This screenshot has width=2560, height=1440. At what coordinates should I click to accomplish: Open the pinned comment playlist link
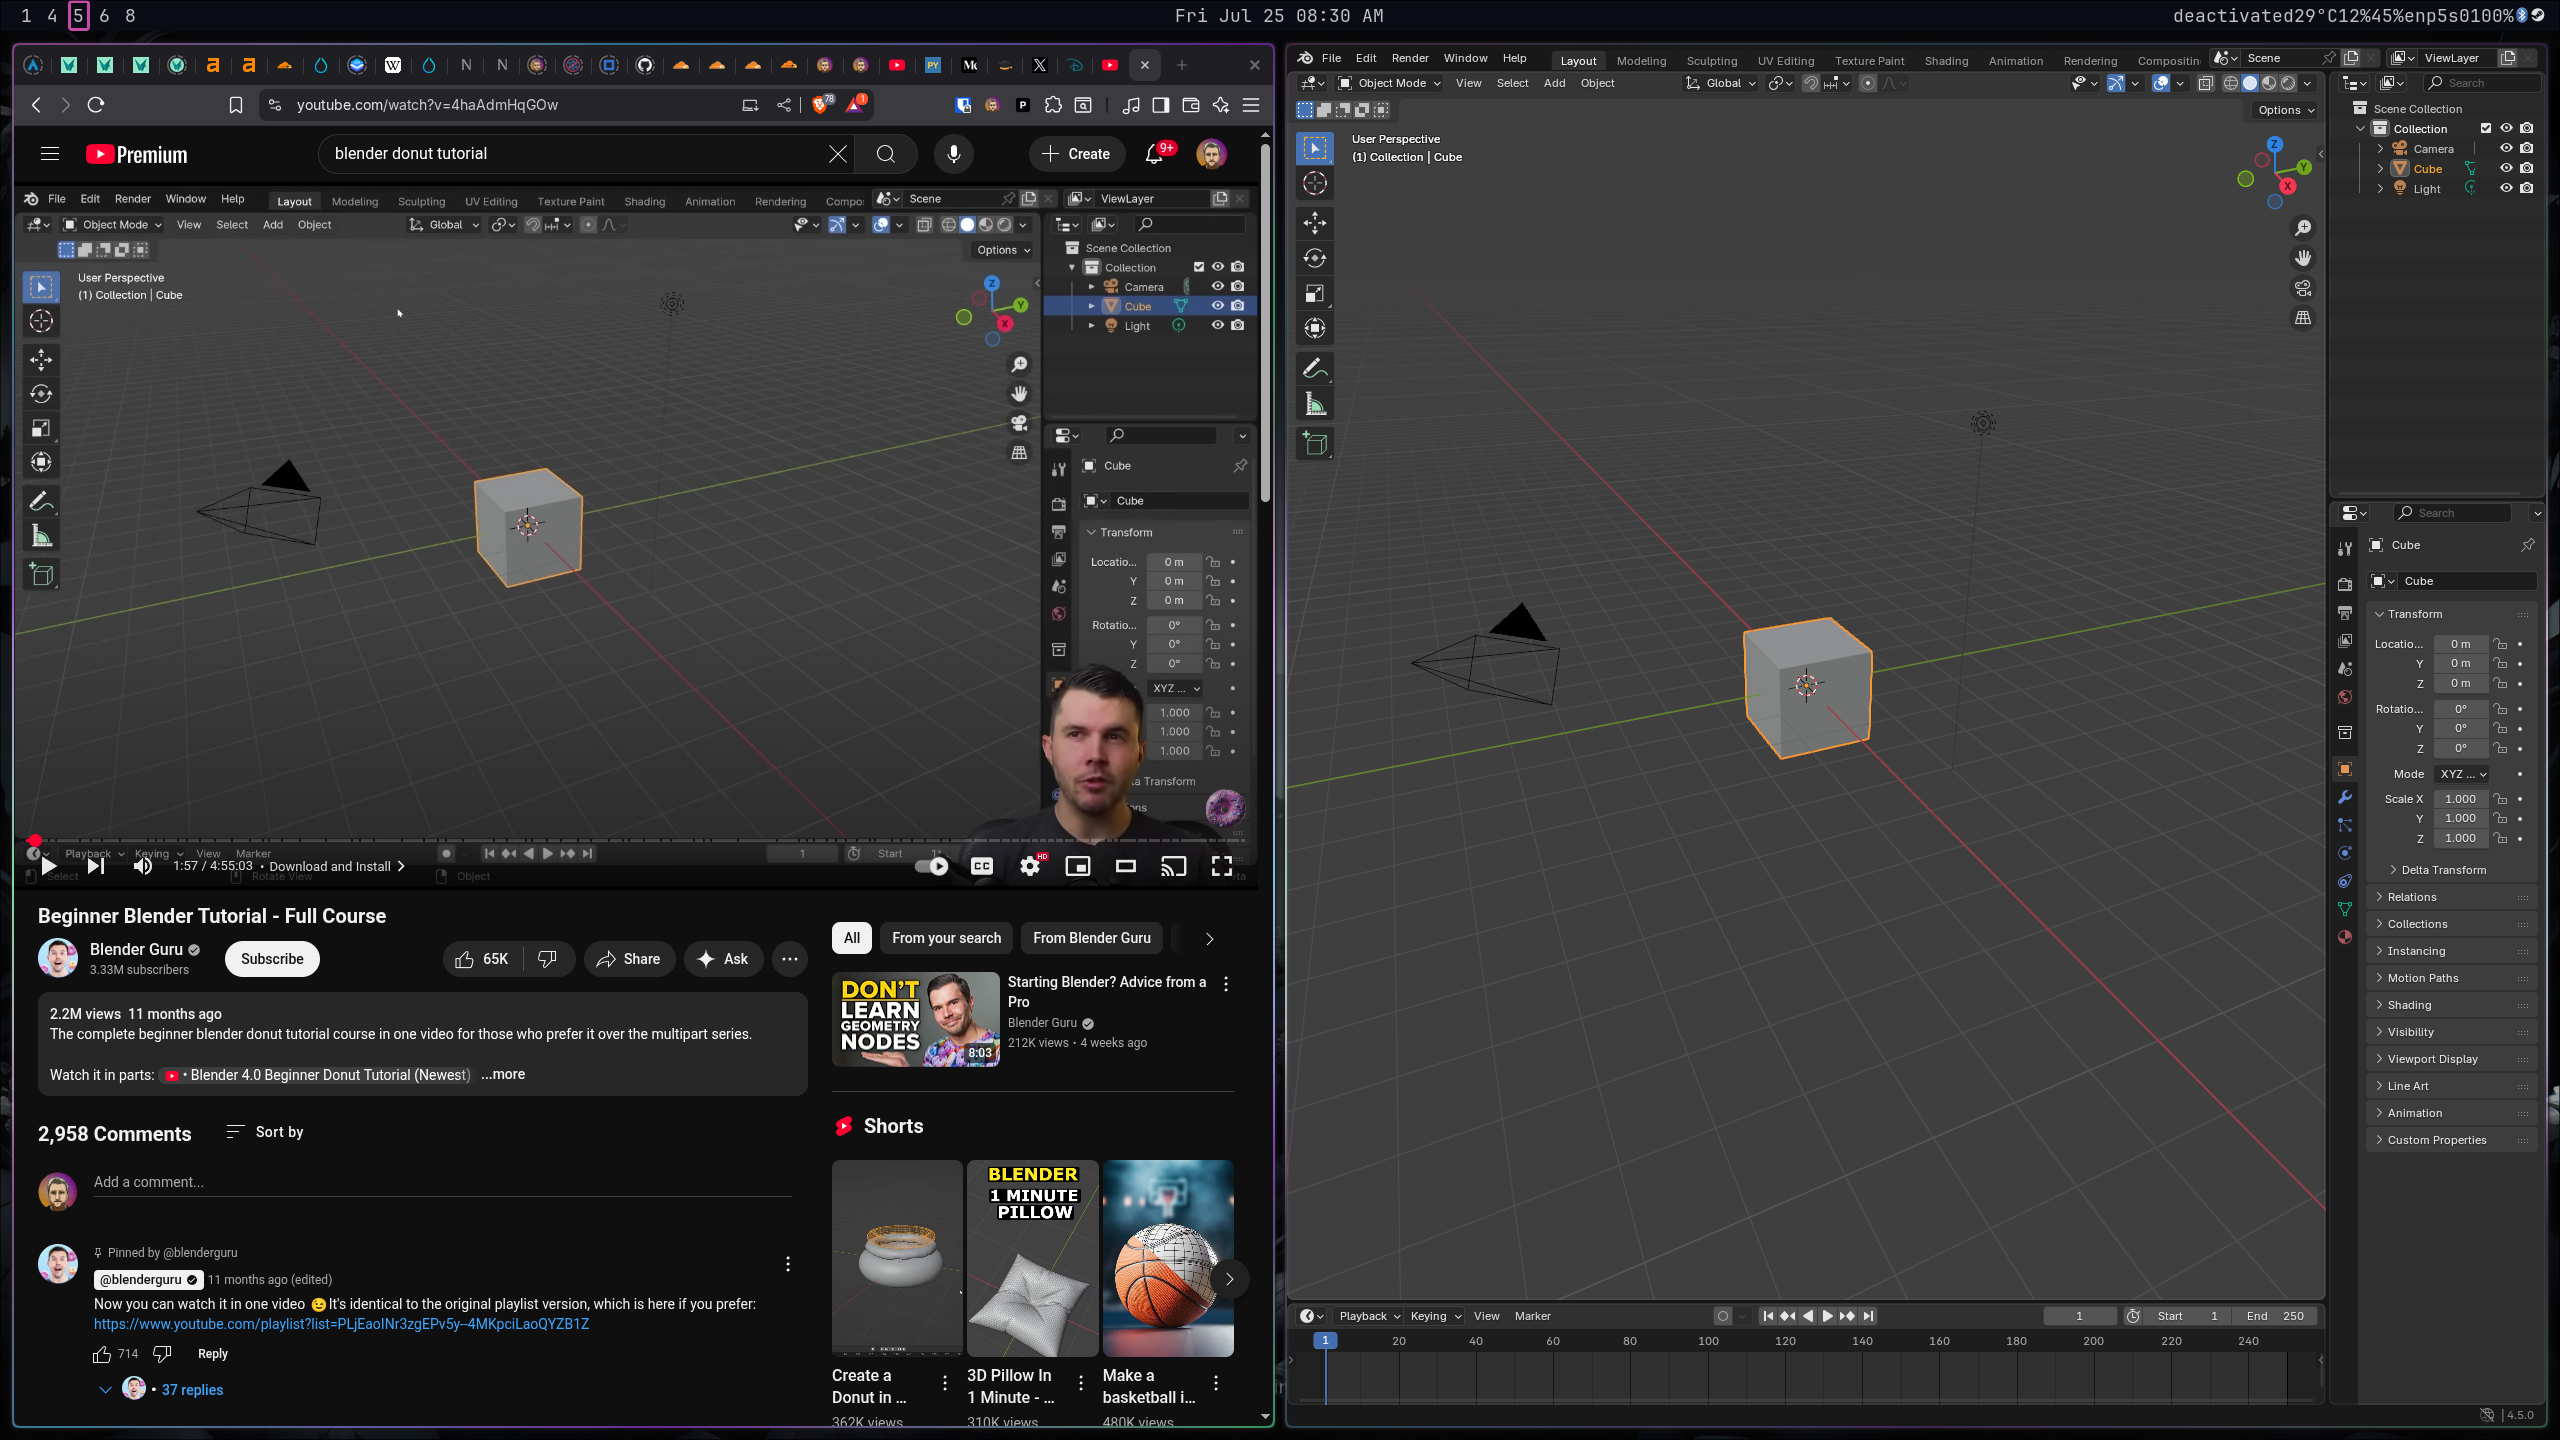click(x=341, y=1324)
